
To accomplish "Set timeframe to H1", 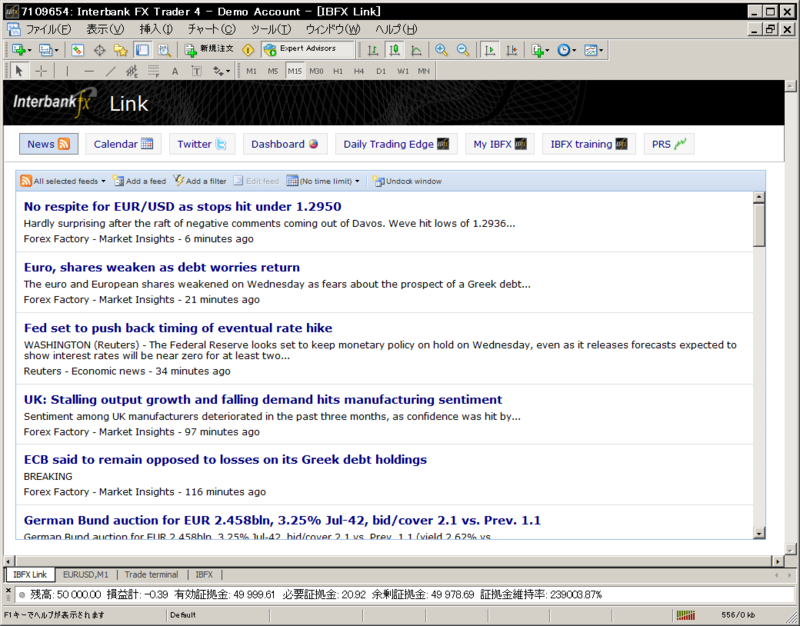I will (338, 71).
